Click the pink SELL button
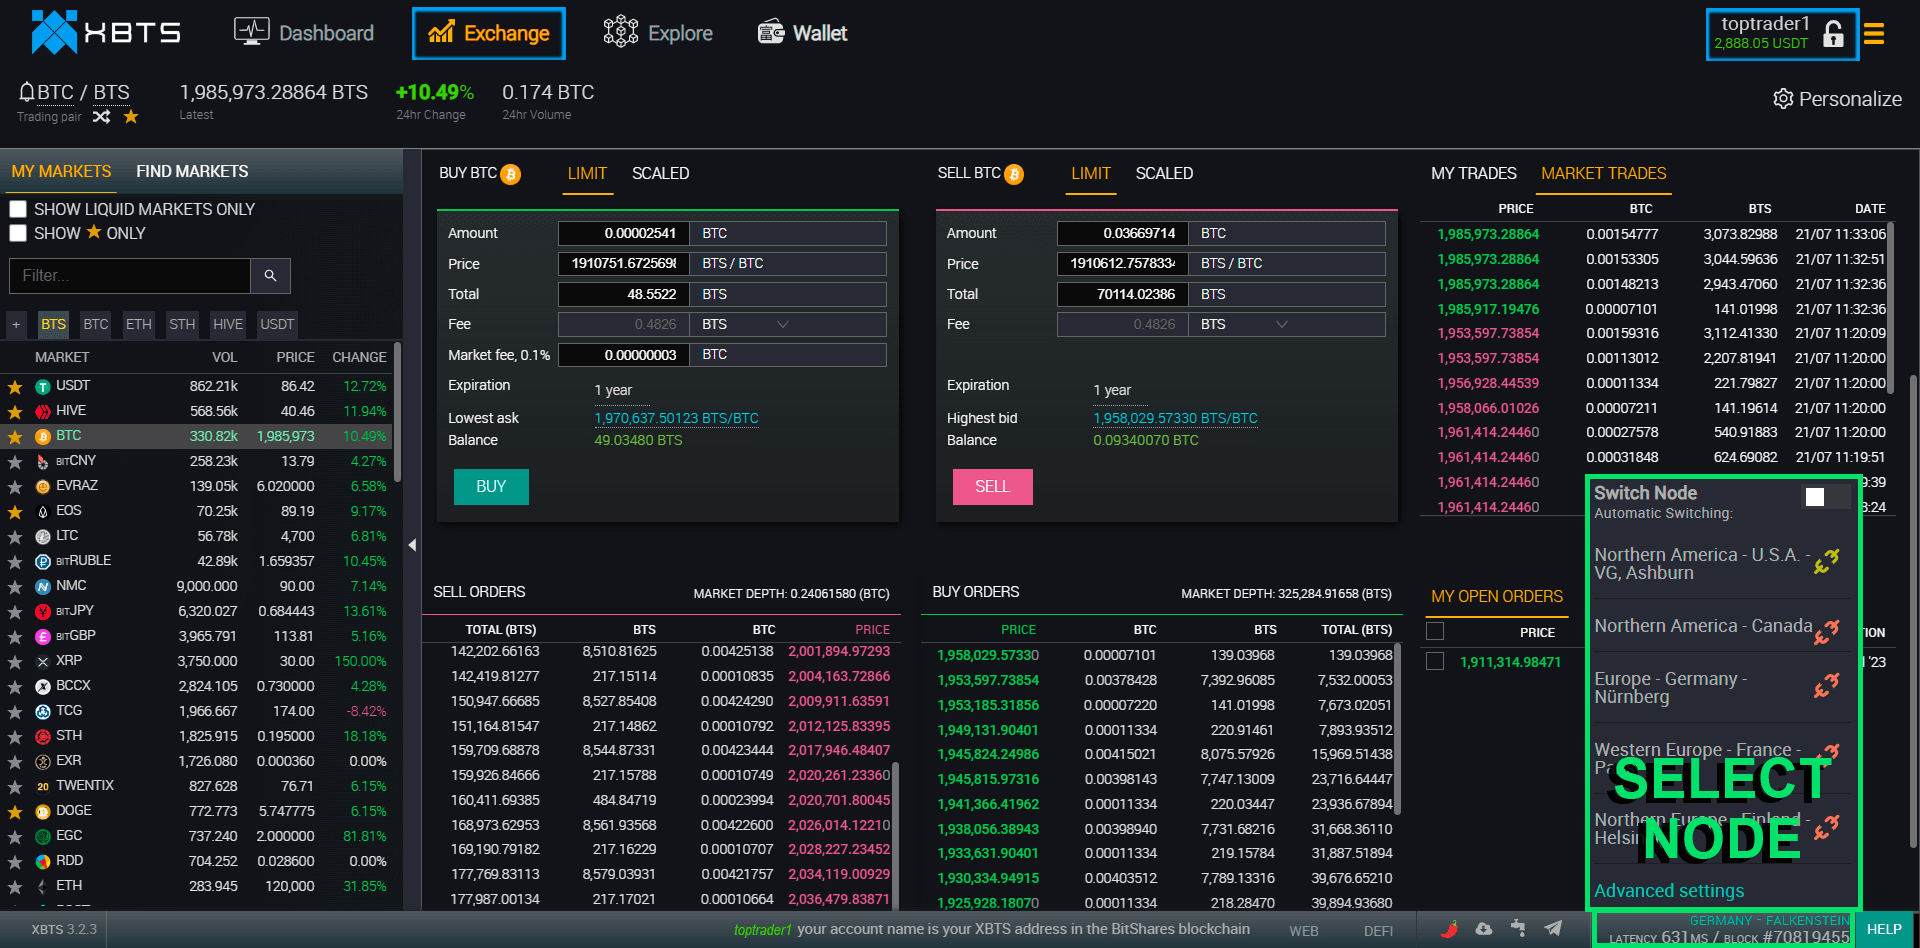The image size is (1920, 948). coord(992,487)
